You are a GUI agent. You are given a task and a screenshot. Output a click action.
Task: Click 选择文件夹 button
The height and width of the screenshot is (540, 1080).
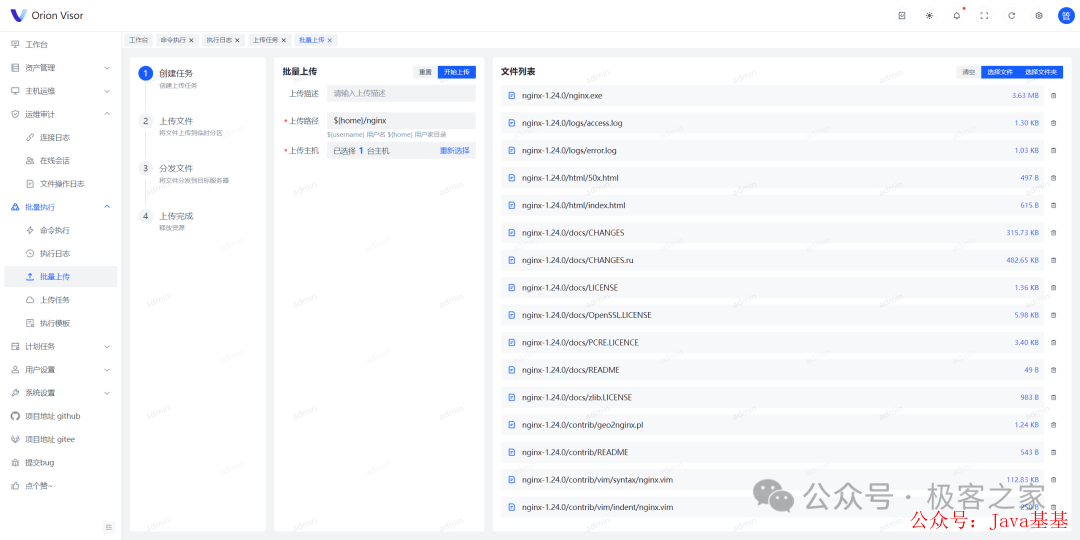(1041, 72)
